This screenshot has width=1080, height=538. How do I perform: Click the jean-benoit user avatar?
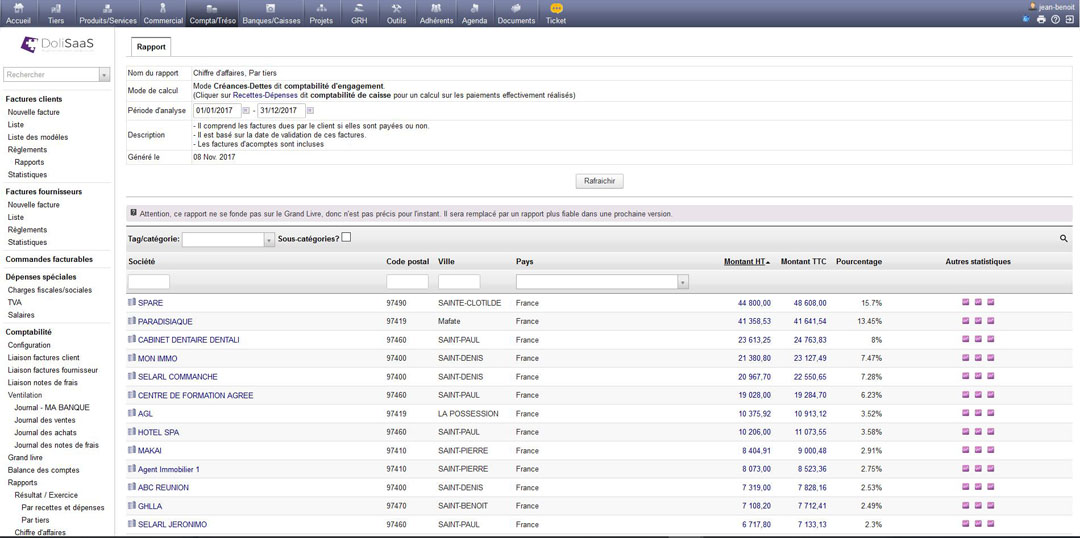1032,6
